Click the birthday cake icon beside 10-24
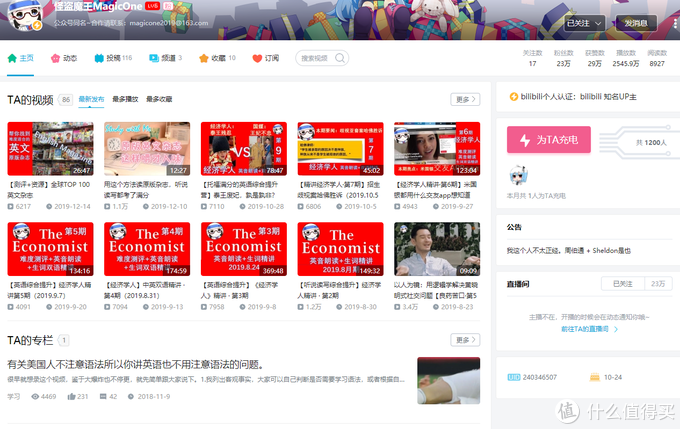This screenshot has width=680, height=429. (x=595, y=377)
